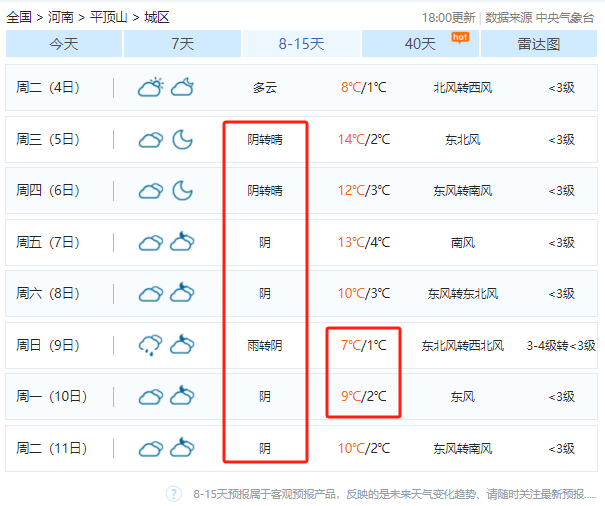This screenshot has width=605, height=506.
Task: Click 城区 in the breadcrumb
Action: pyautogui.click(x=157, y=17)
